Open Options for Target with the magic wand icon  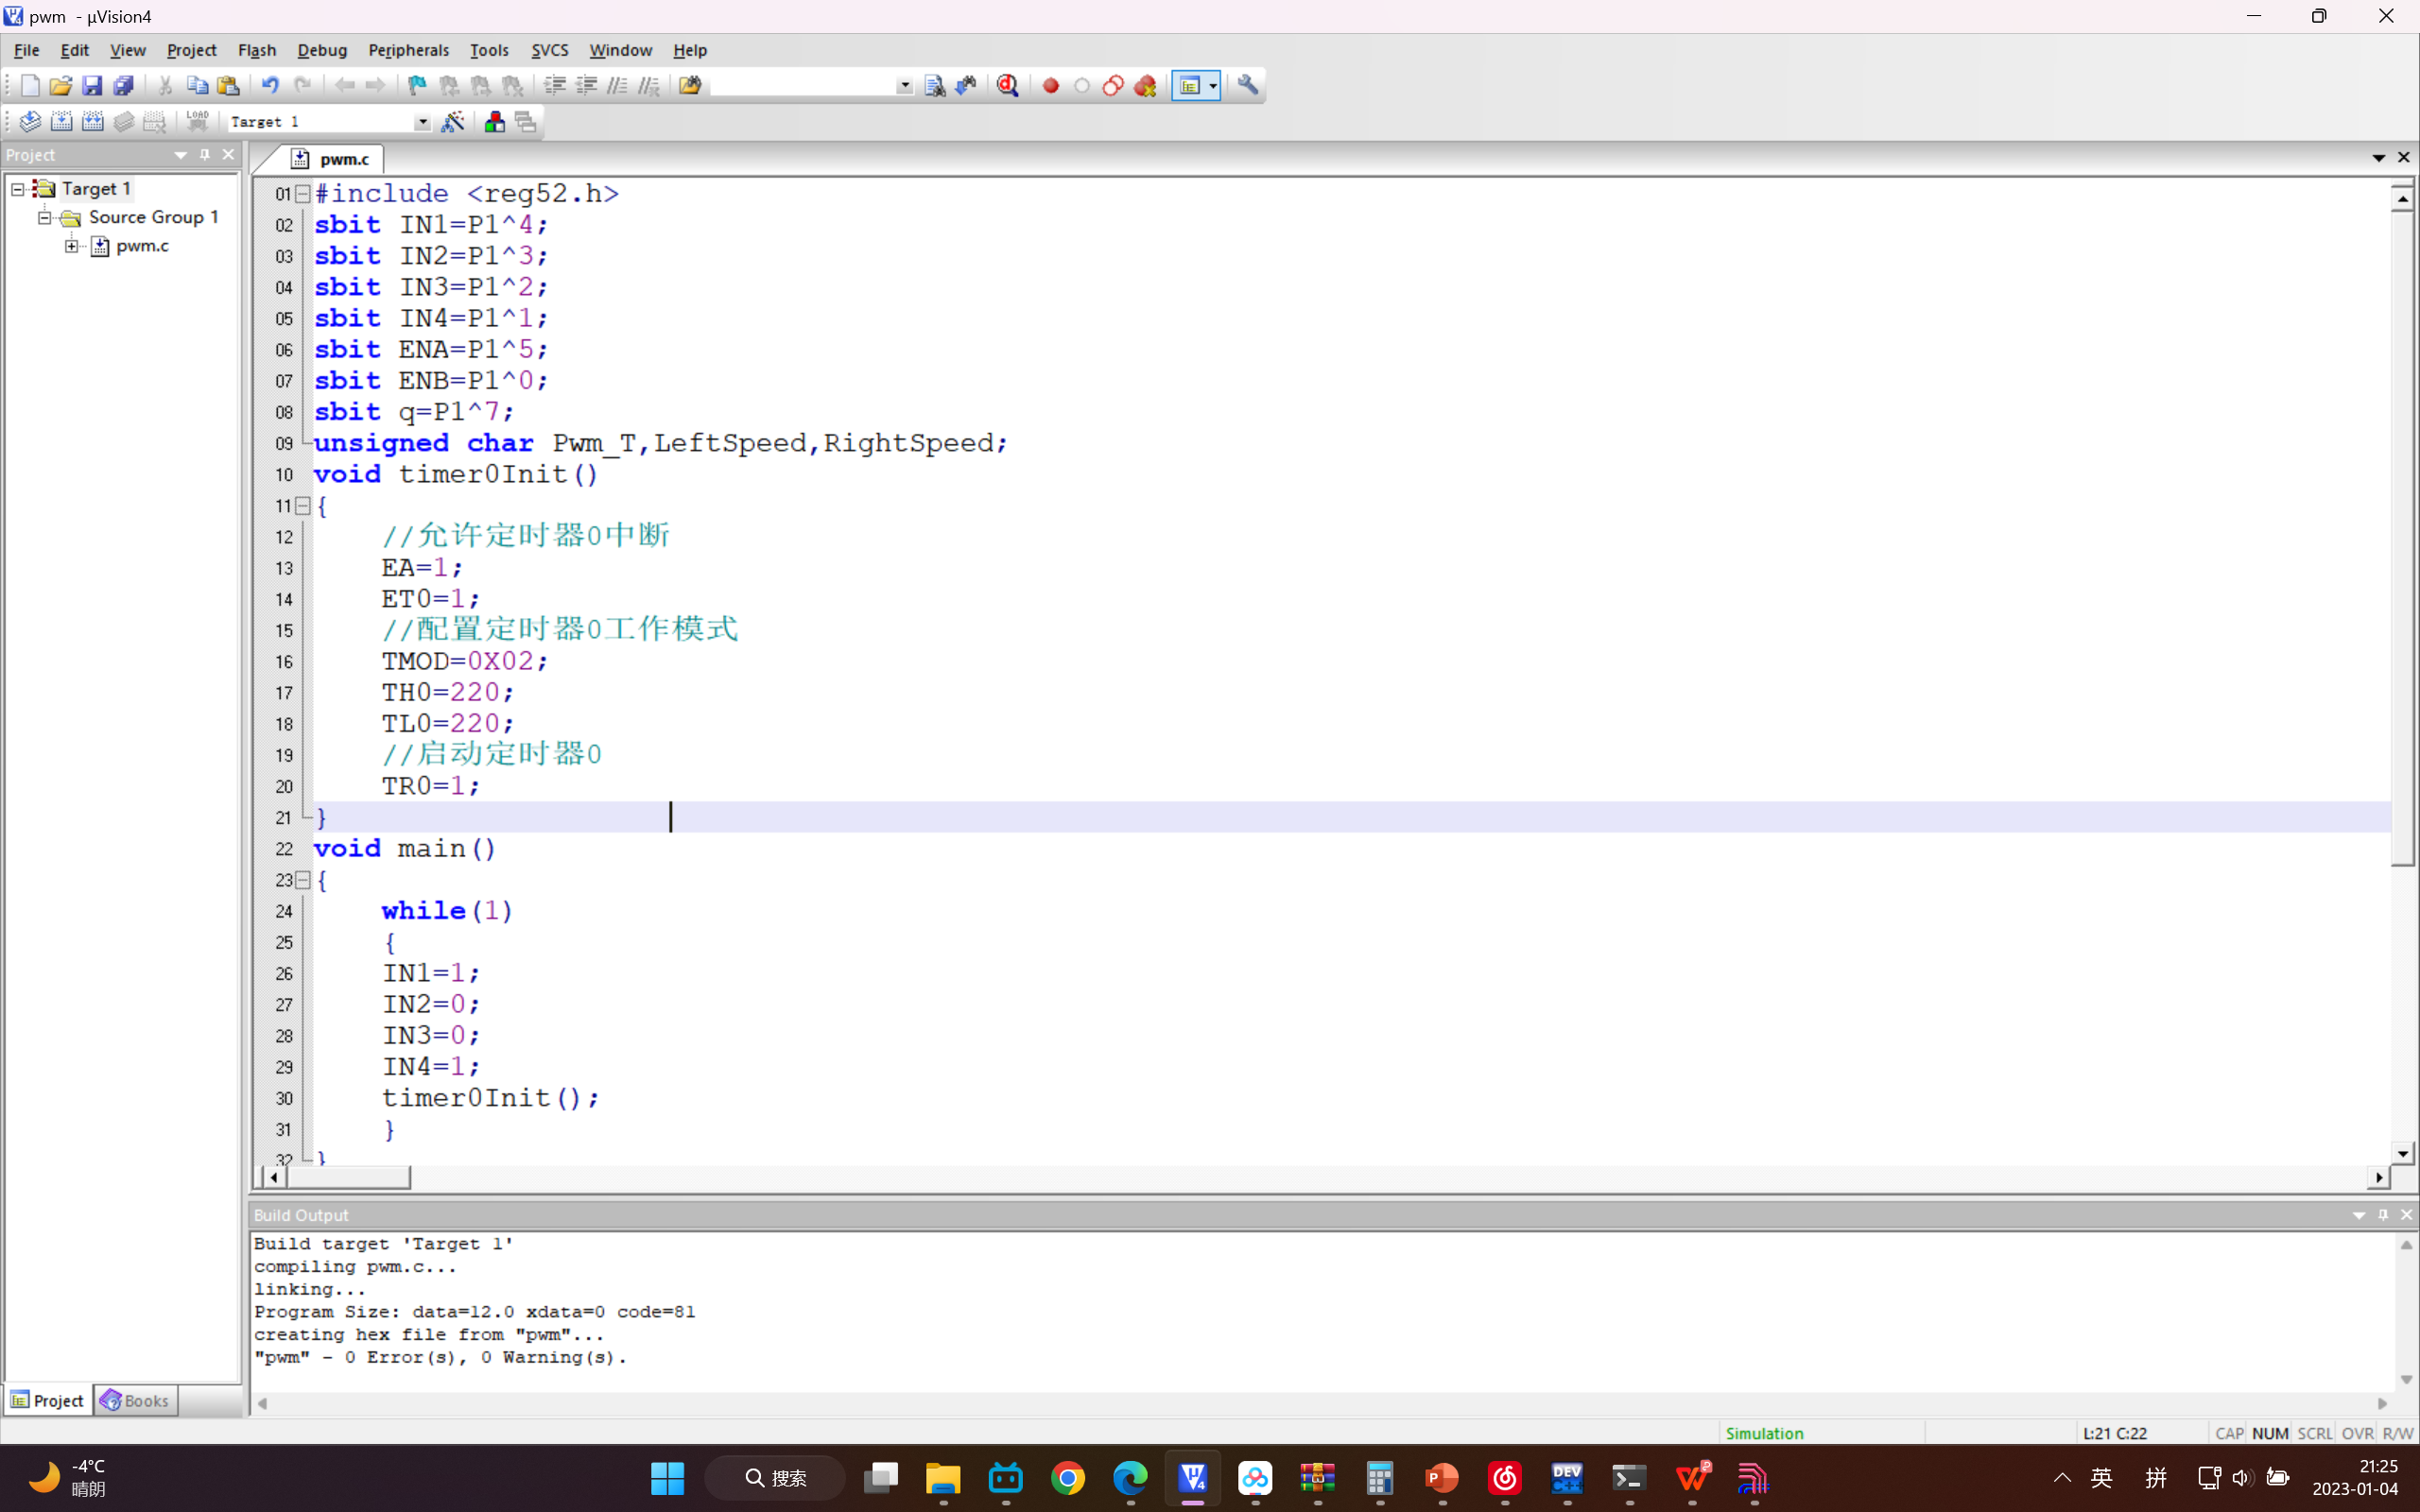coord(453,122)
